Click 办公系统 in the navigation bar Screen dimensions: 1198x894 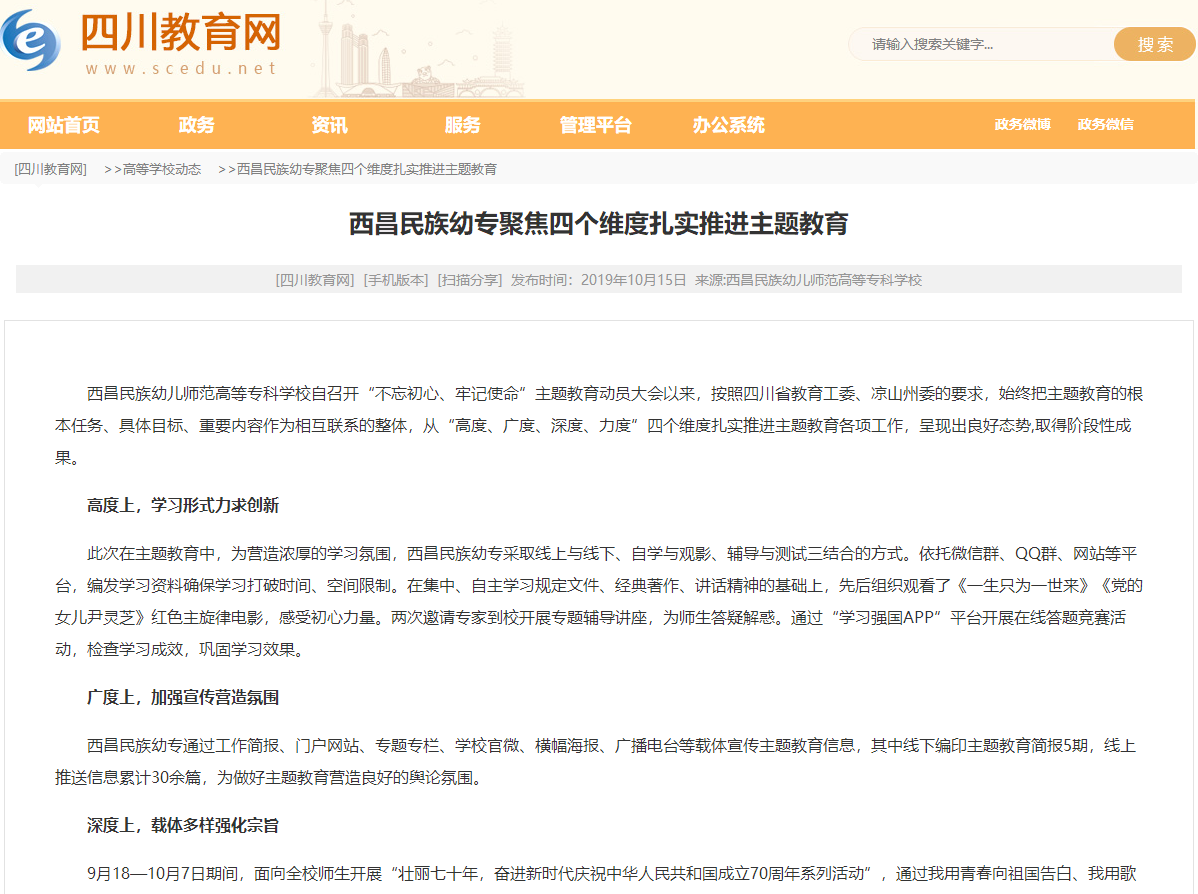click(x=728, y=125)
